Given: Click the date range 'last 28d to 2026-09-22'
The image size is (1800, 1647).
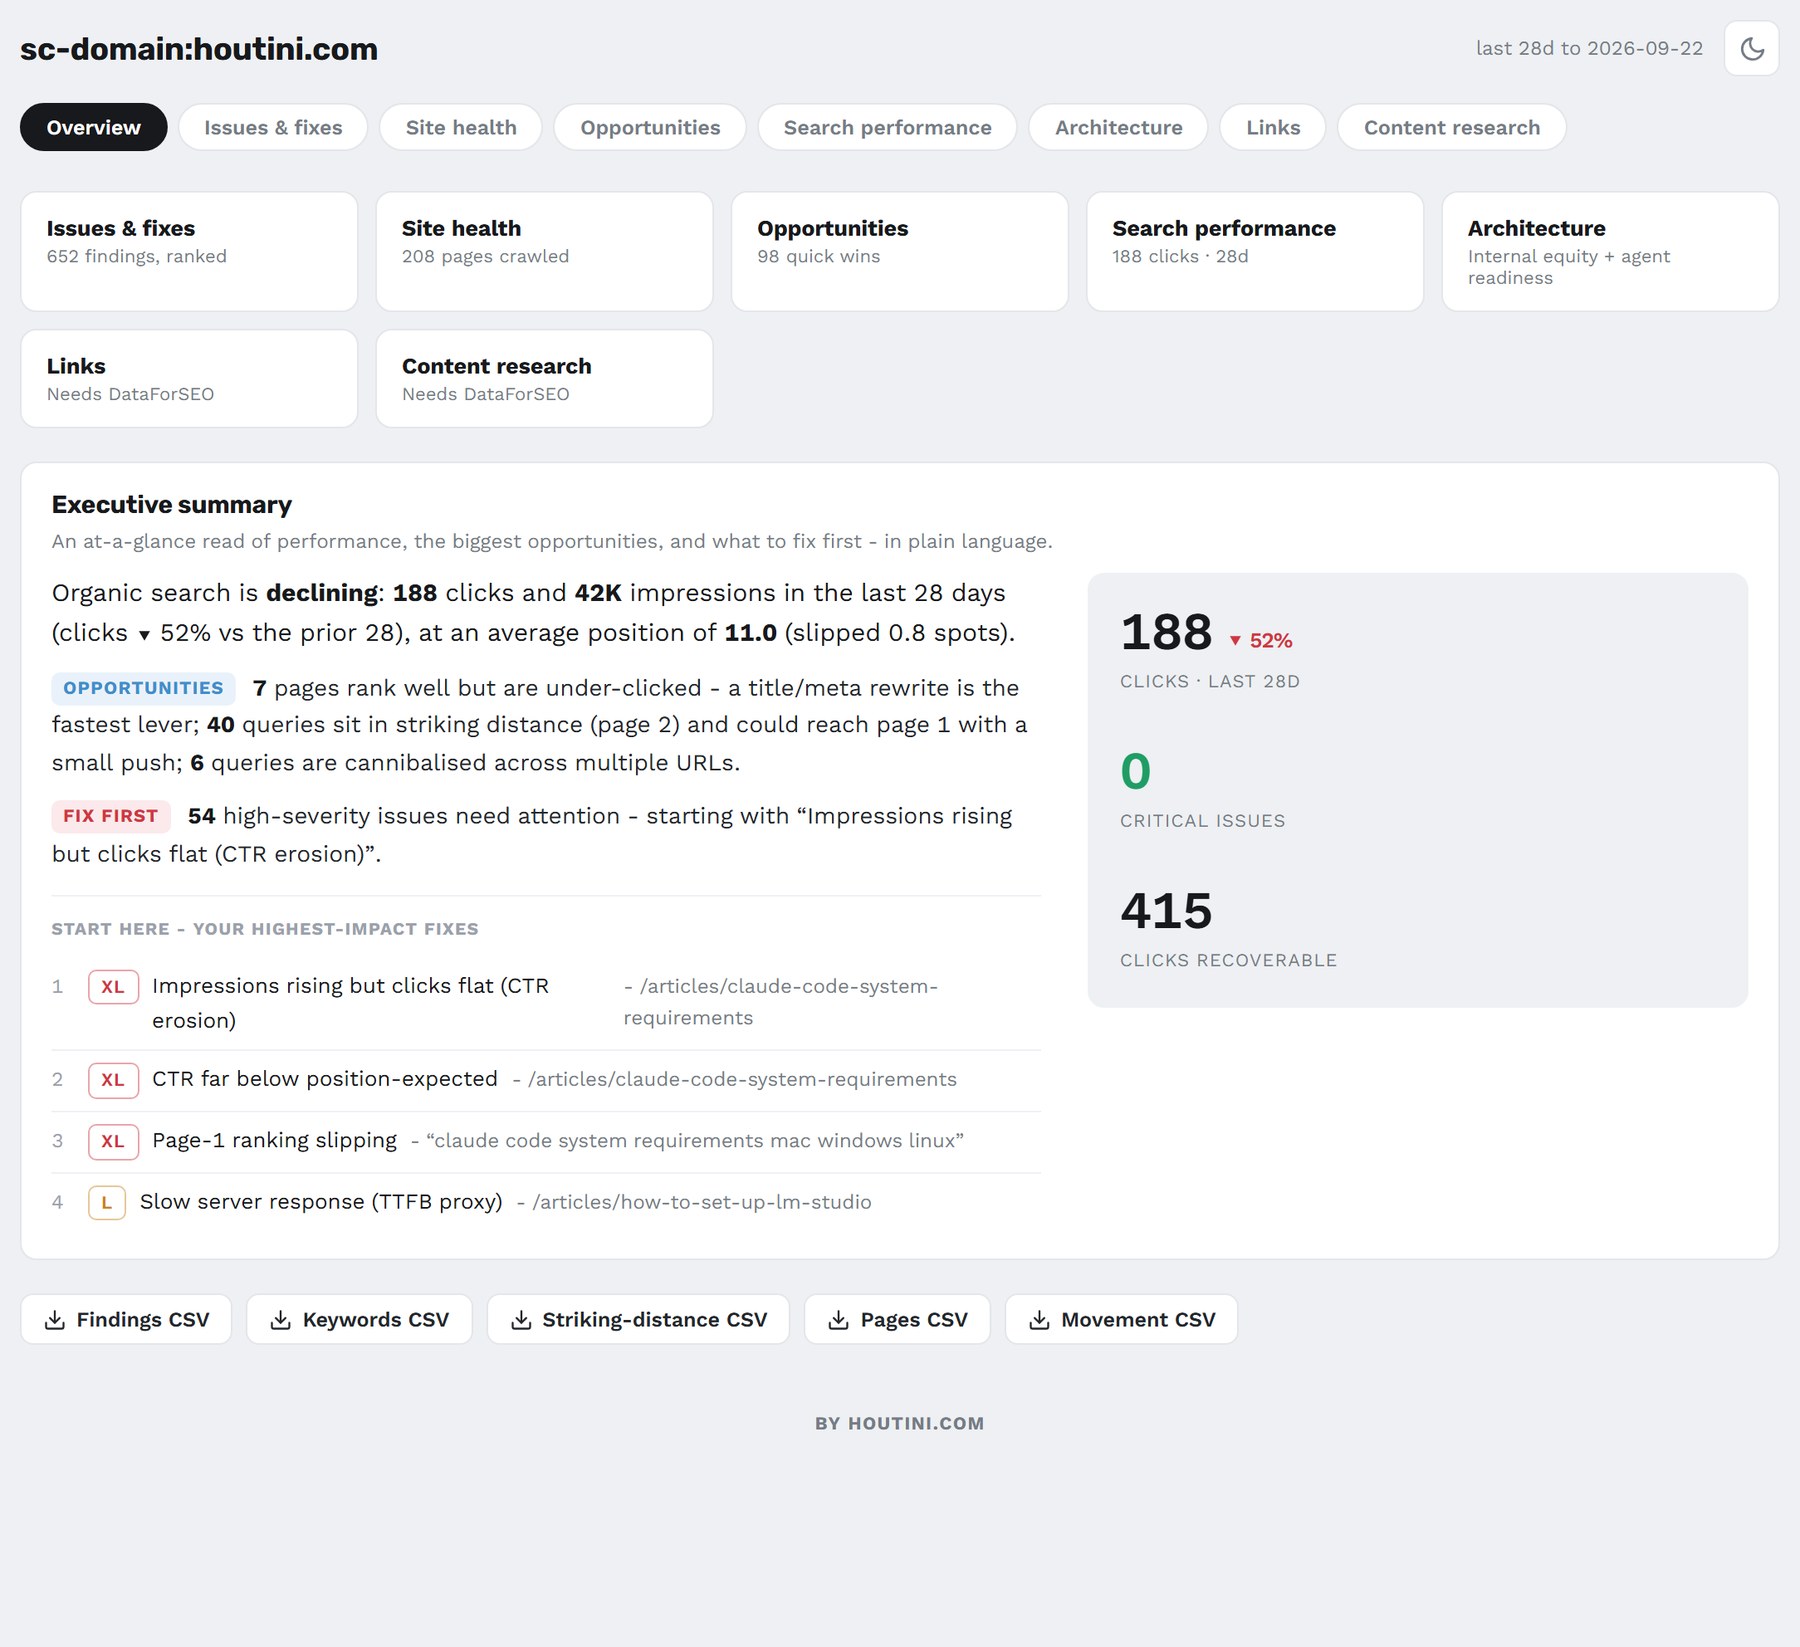Looking at the screenshot, I should click(x=1589, y=48).
